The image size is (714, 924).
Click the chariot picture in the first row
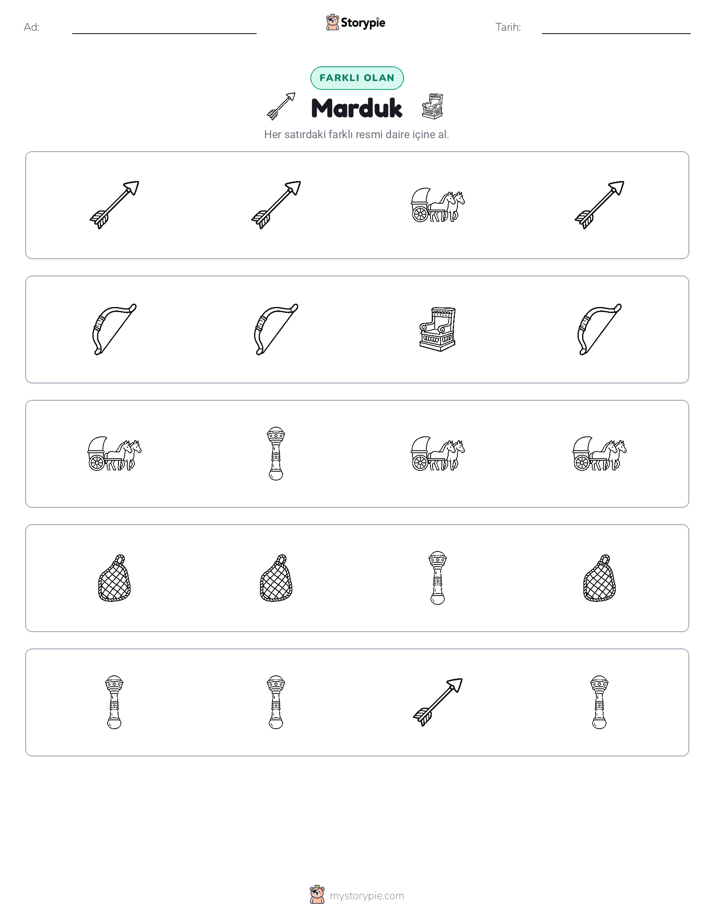pos(438,205)
